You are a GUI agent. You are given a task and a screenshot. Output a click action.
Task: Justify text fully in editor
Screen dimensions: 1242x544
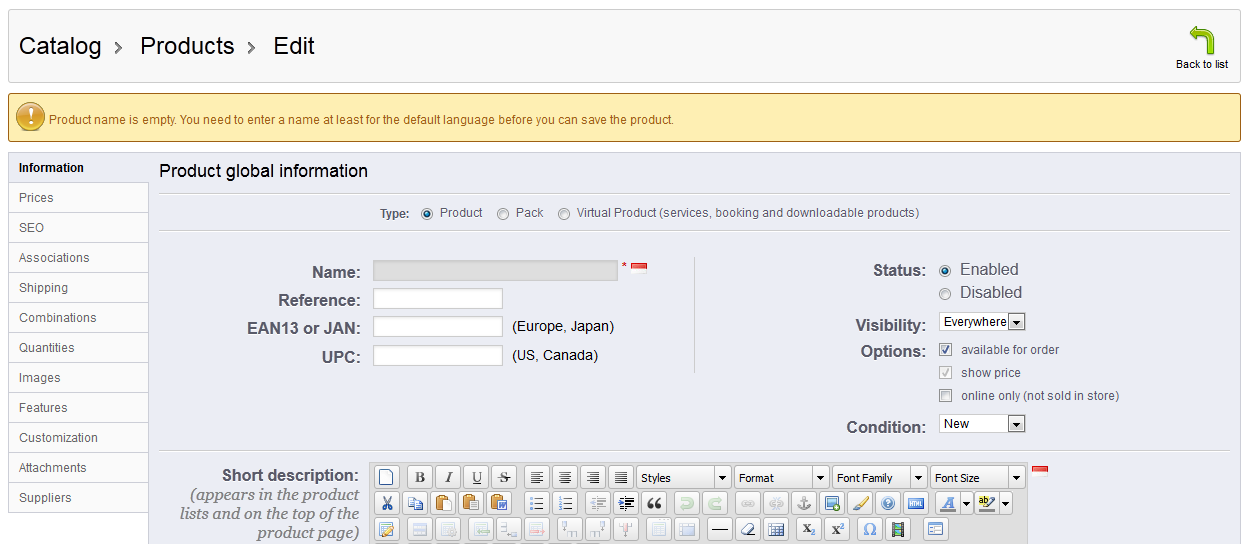(x=622, y=477)
